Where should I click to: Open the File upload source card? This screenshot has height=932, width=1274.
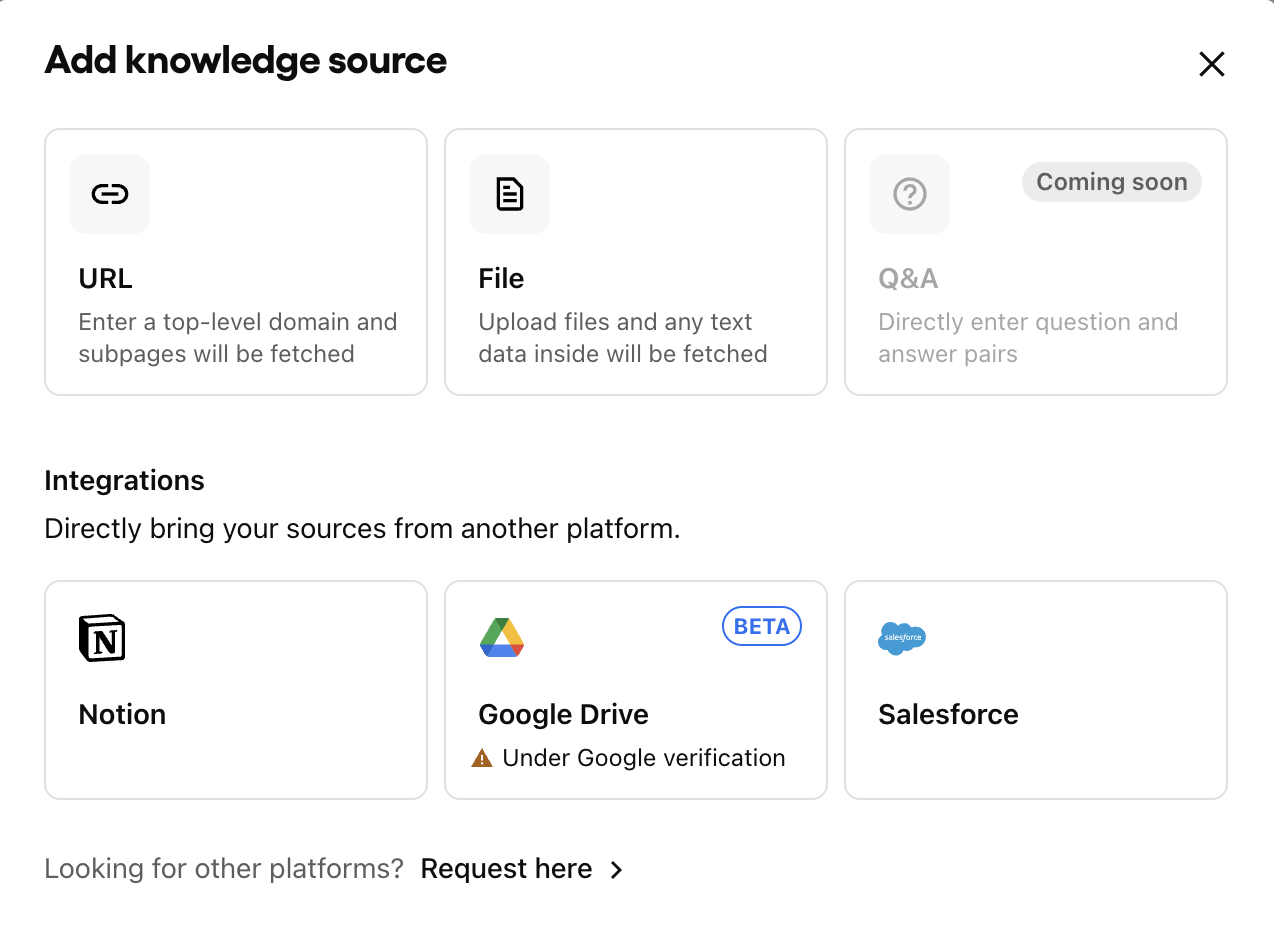[x=635, y=261]
